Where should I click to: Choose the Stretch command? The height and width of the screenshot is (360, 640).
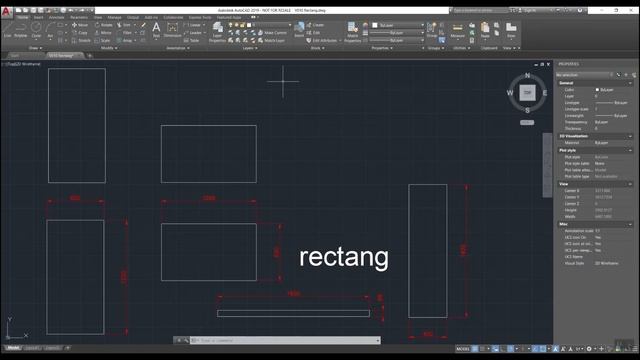[81, 40]
